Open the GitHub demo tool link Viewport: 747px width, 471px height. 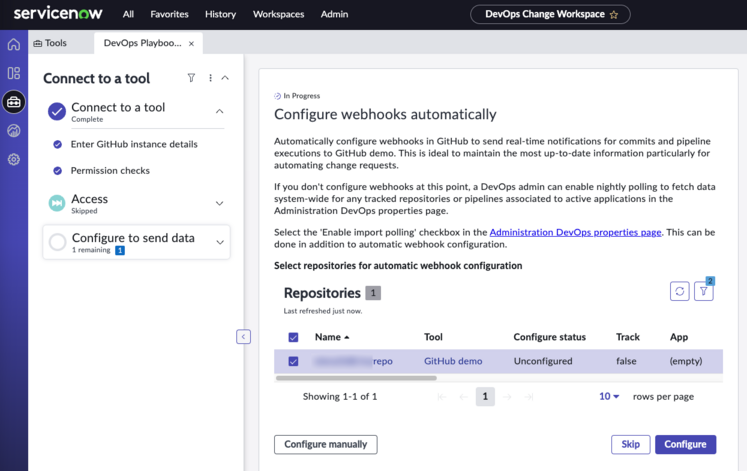453,361
